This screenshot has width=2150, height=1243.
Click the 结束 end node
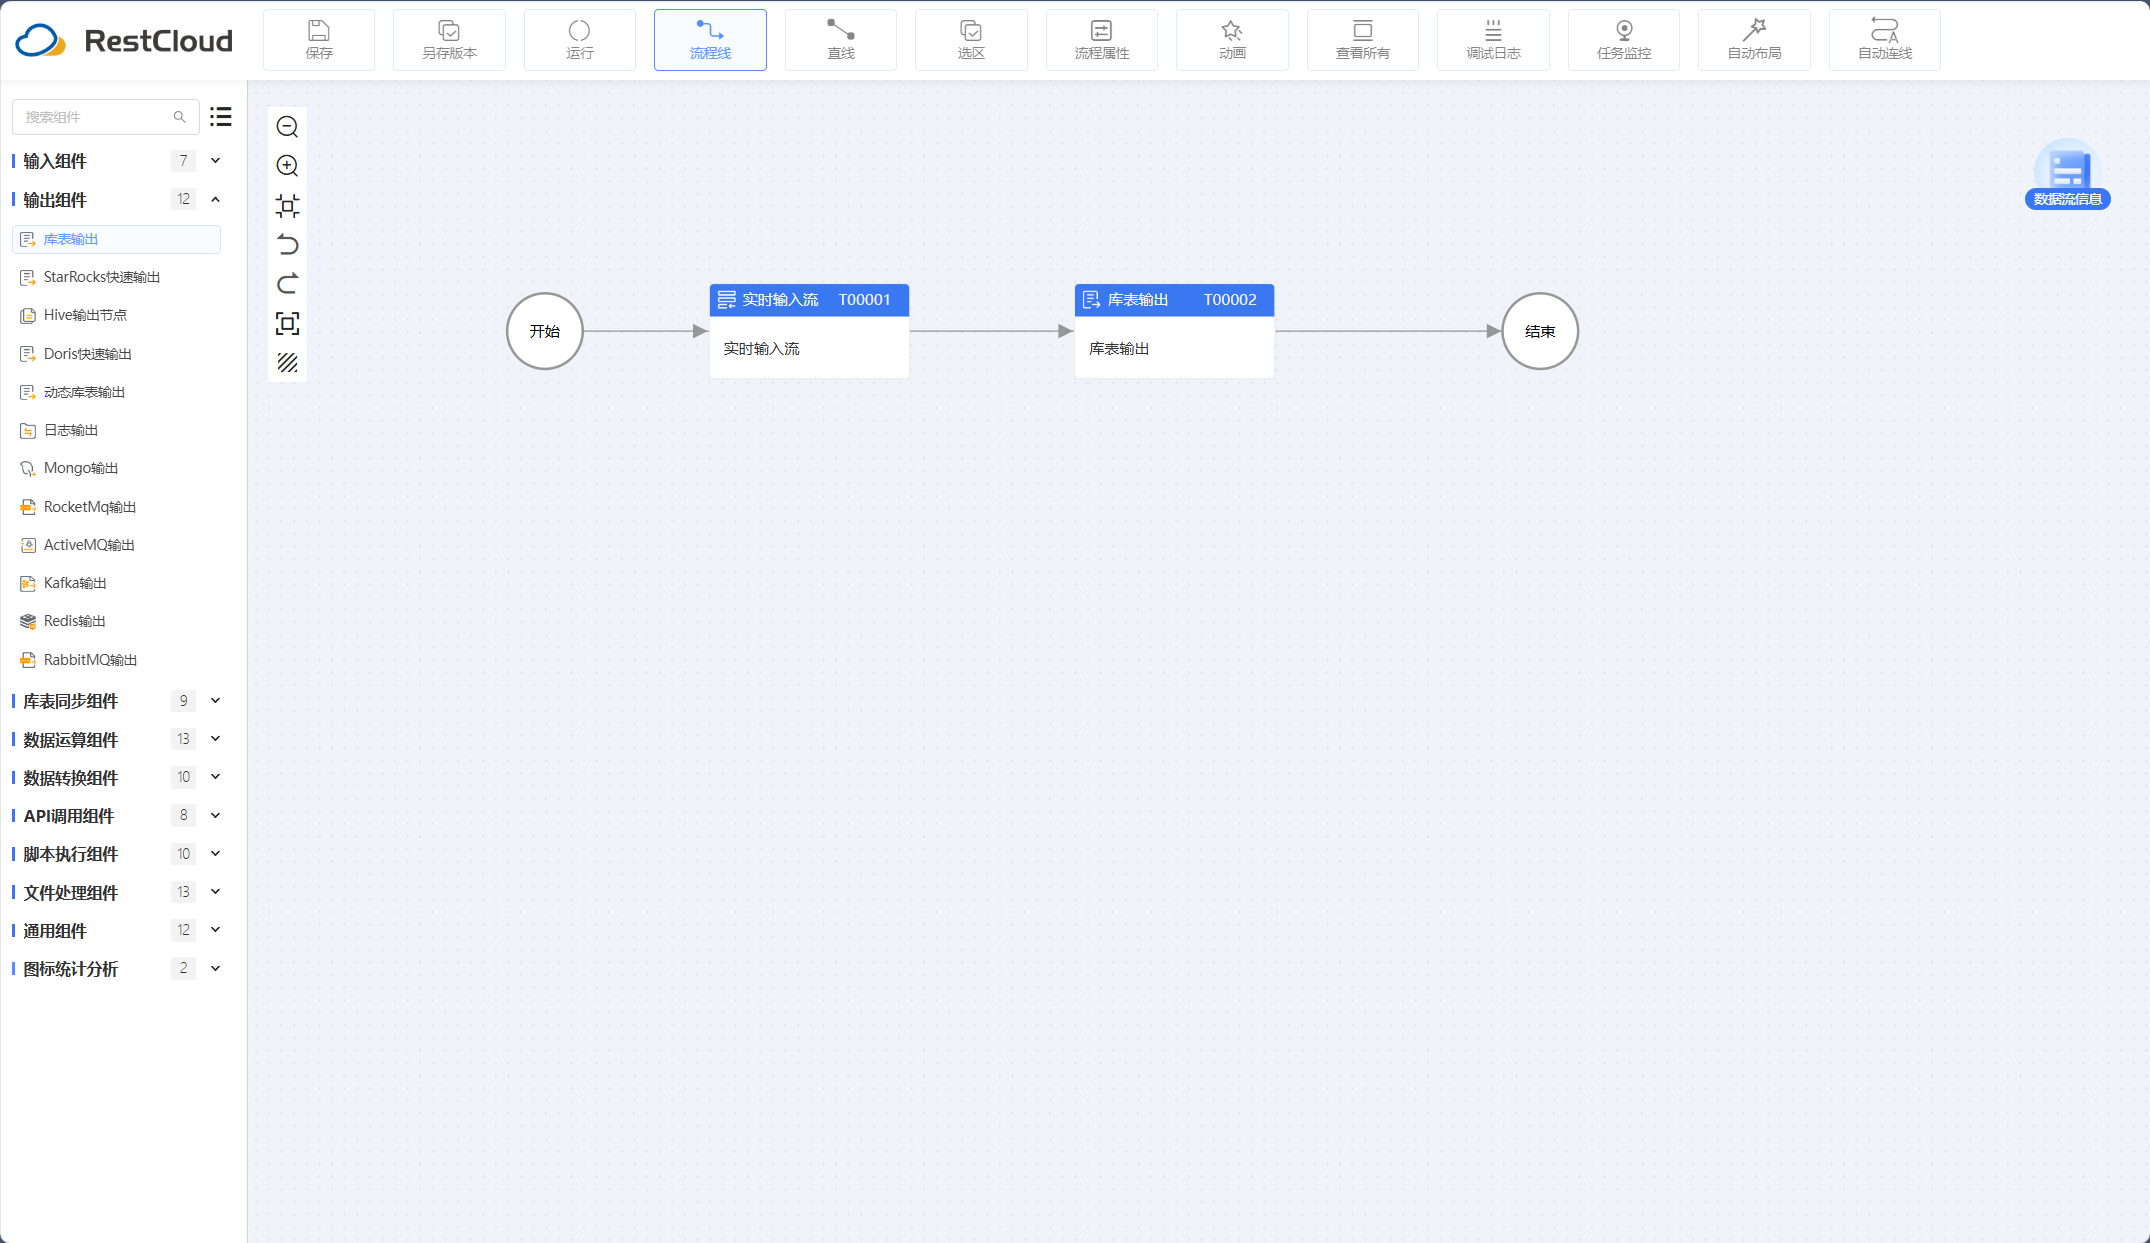pos(1540,331)
